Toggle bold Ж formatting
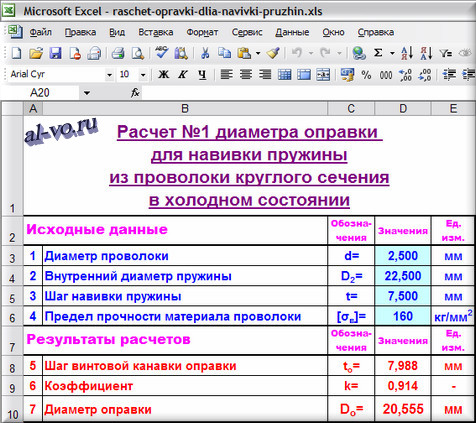The image size is (476, 423). coord(163,74)
